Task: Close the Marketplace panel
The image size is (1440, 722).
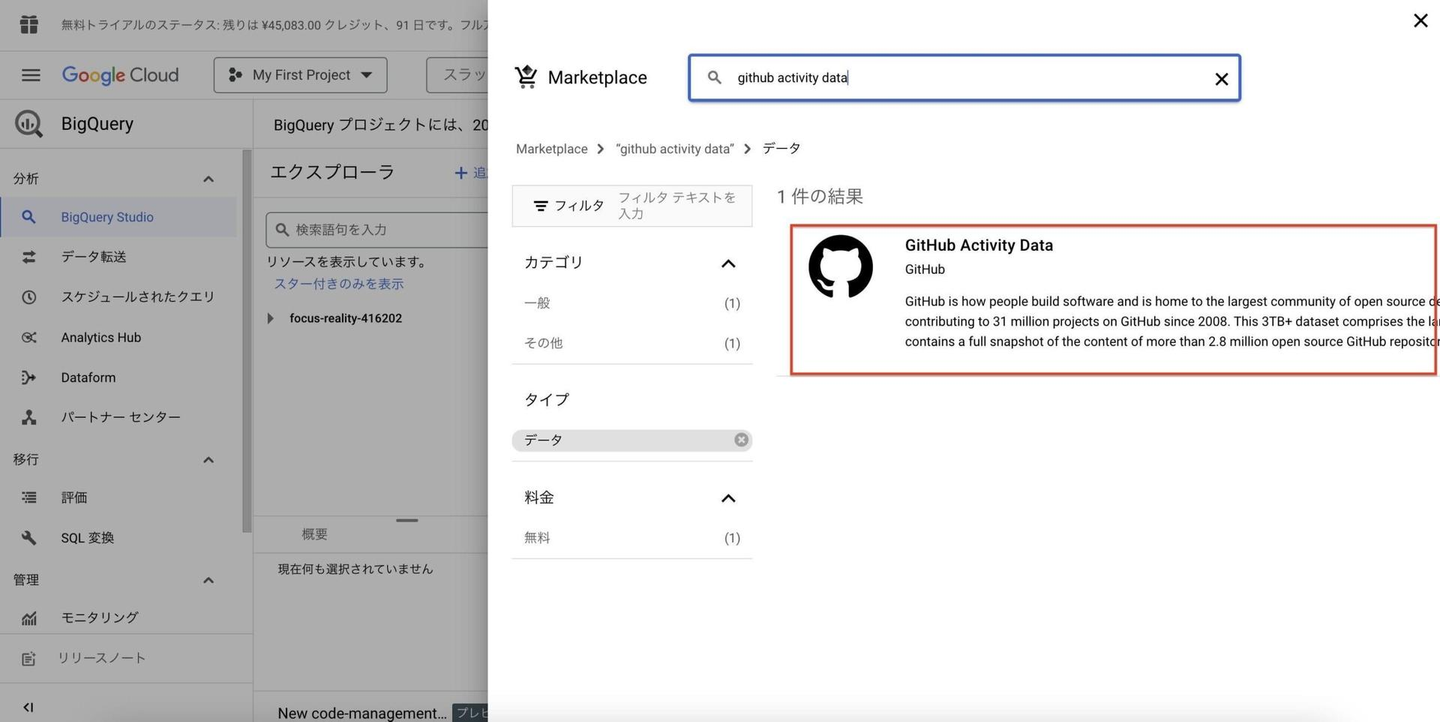Action: coord(1420,20)
